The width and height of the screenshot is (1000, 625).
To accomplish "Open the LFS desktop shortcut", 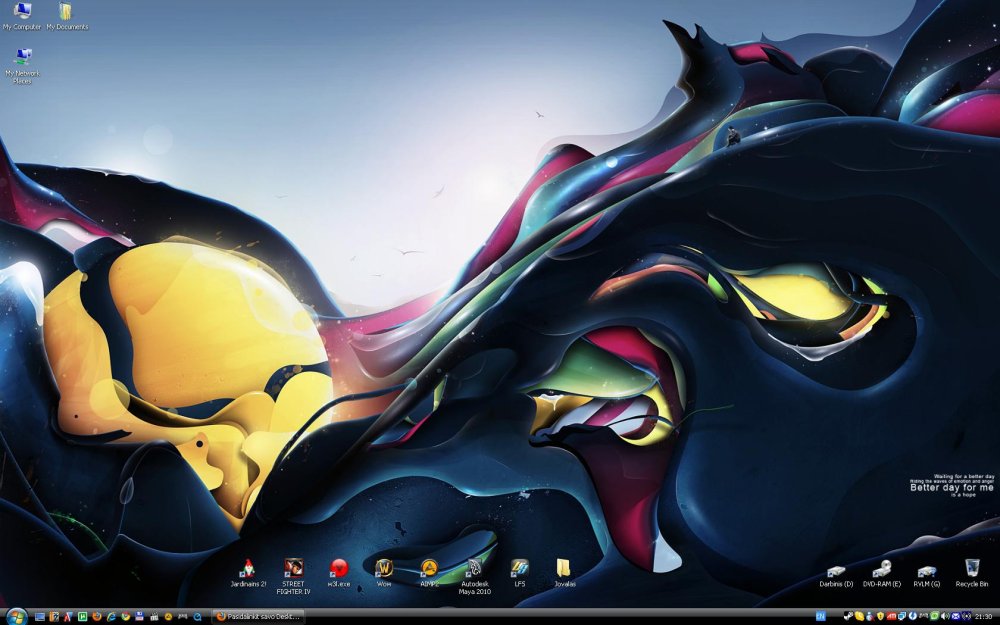I will (520, 568).
